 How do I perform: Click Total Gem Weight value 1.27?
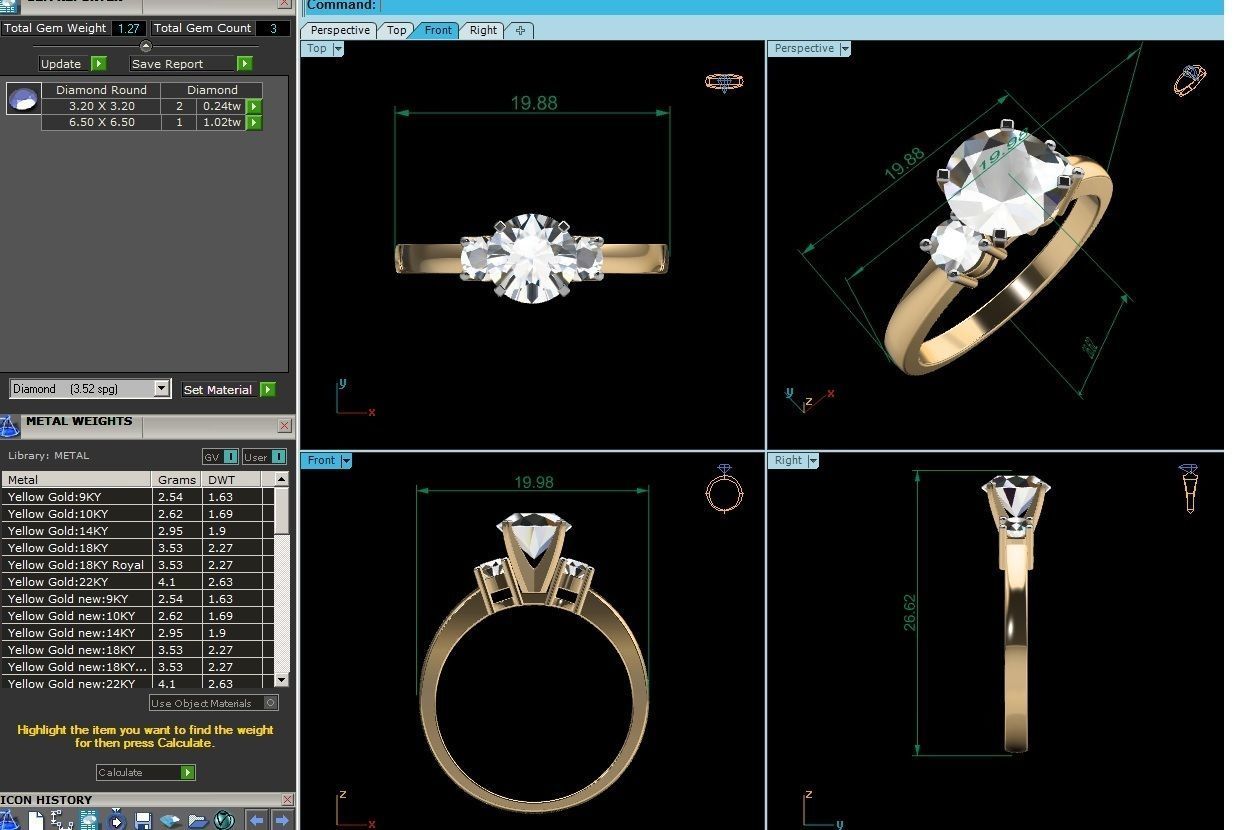128,28
